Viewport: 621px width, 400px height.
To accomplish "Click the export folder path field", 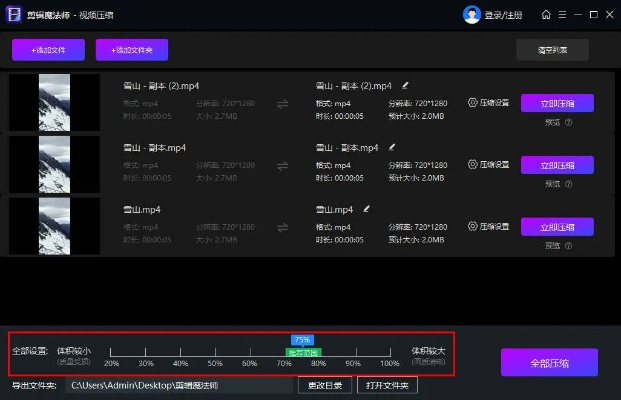I will coord(178,385).
